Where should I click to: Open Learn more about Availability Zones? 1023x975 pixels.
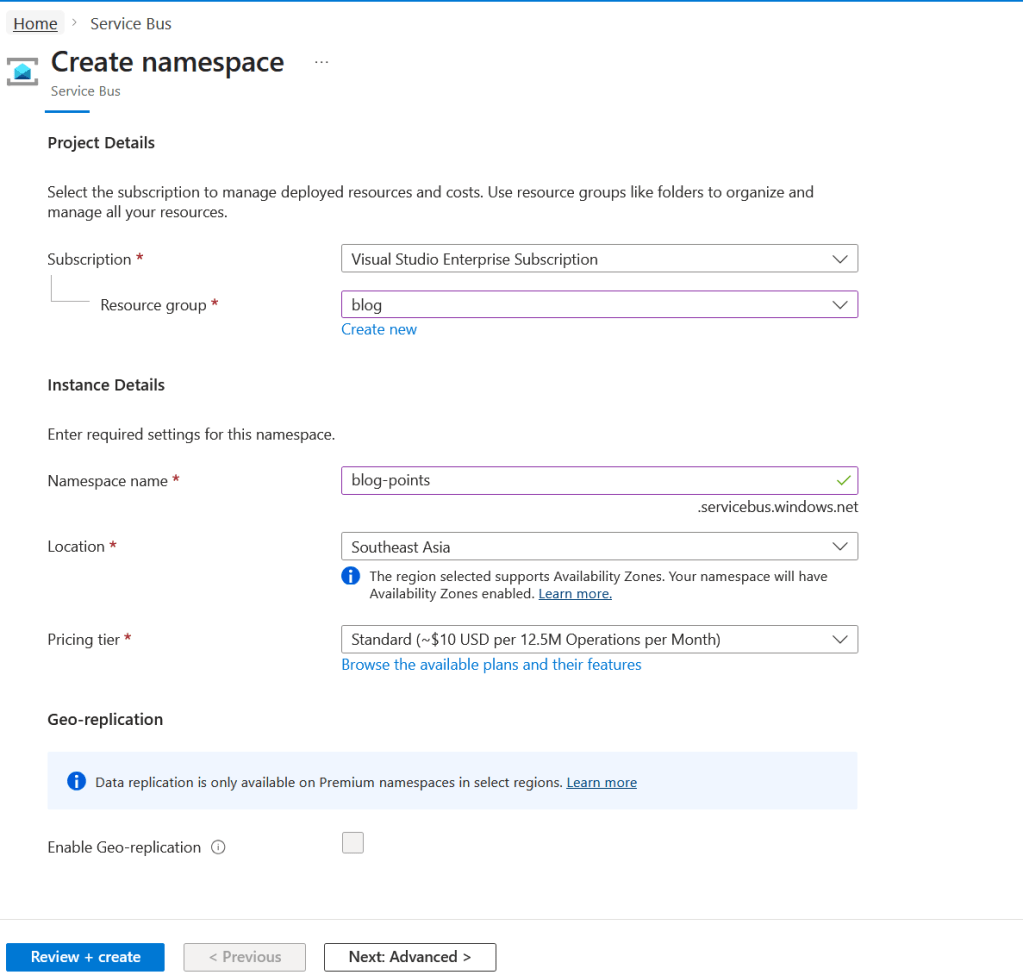575,594
